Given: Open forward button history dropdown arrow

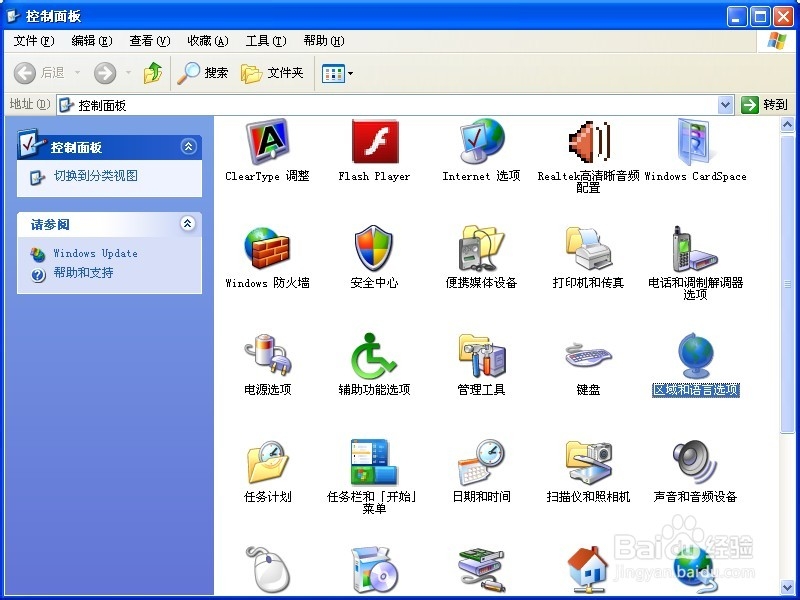Looking at the screenshot, I should coord(129,73).
